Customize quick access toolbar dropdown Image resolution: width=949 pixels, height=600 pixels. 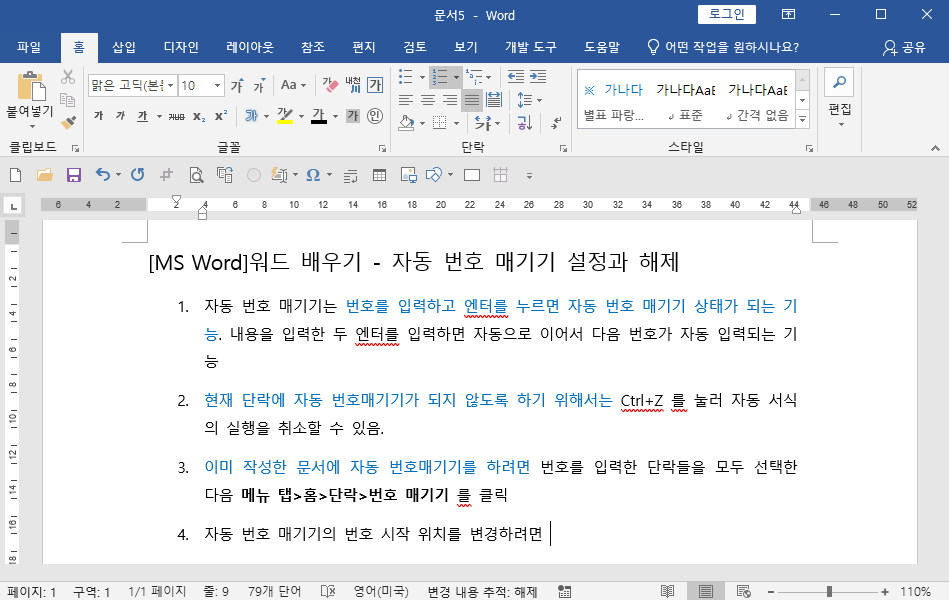[x=529, y=176]
